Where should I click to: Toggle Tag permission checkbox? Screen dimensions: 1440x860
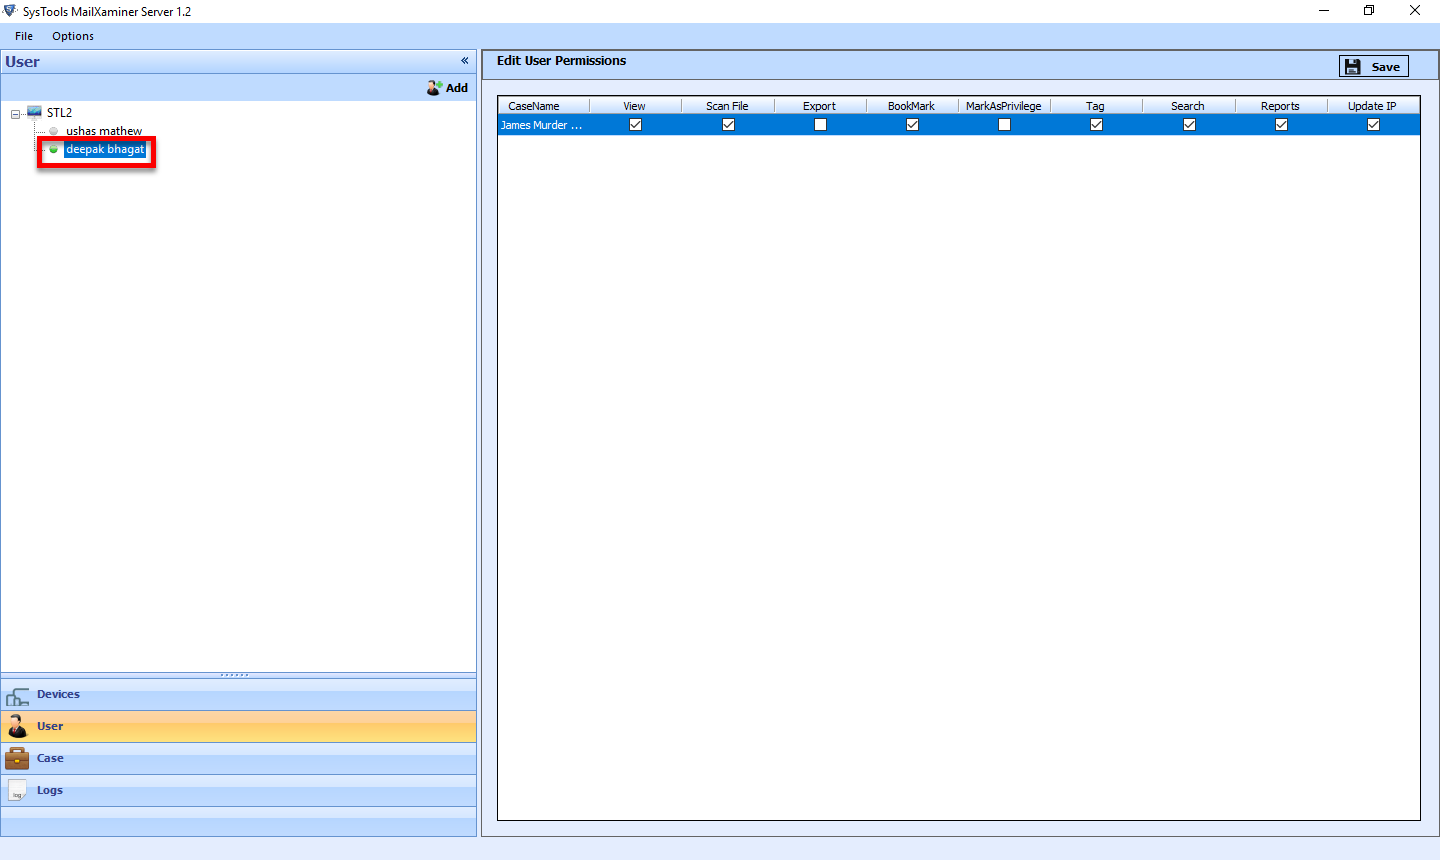(1096, 125)
